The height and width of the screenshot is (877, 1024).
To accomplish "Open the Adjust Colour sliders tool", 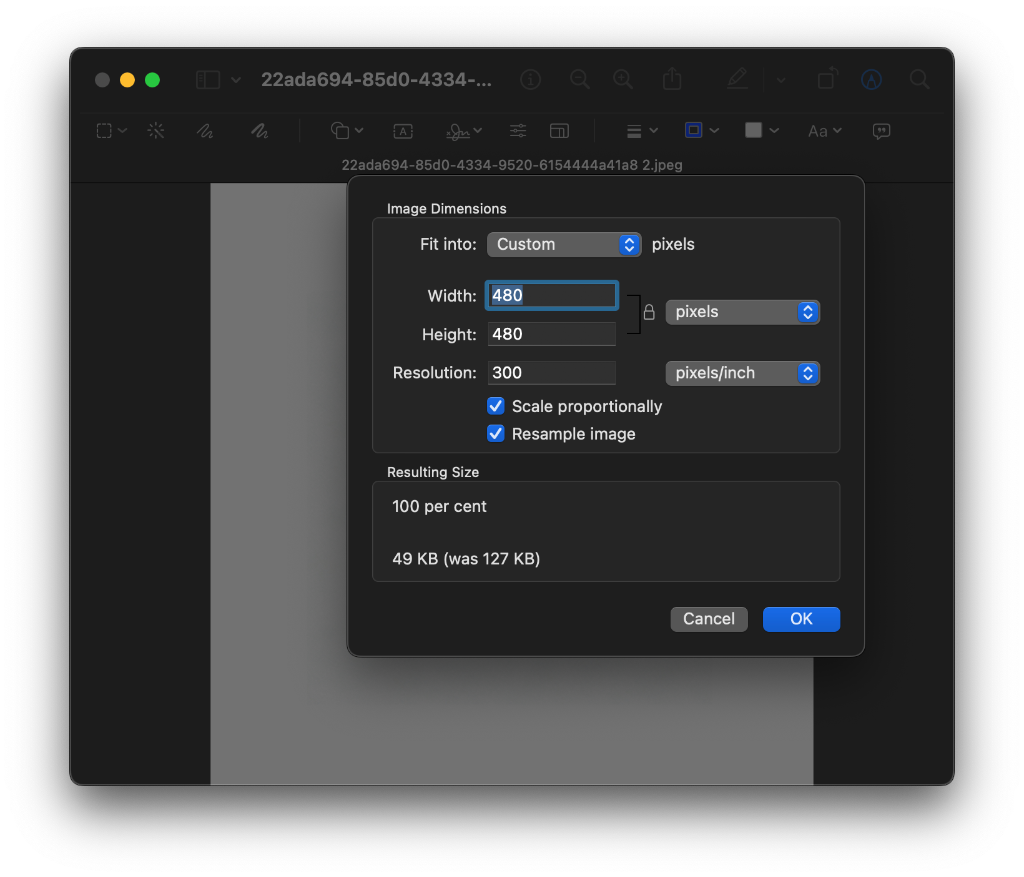I will coord(518,131).
